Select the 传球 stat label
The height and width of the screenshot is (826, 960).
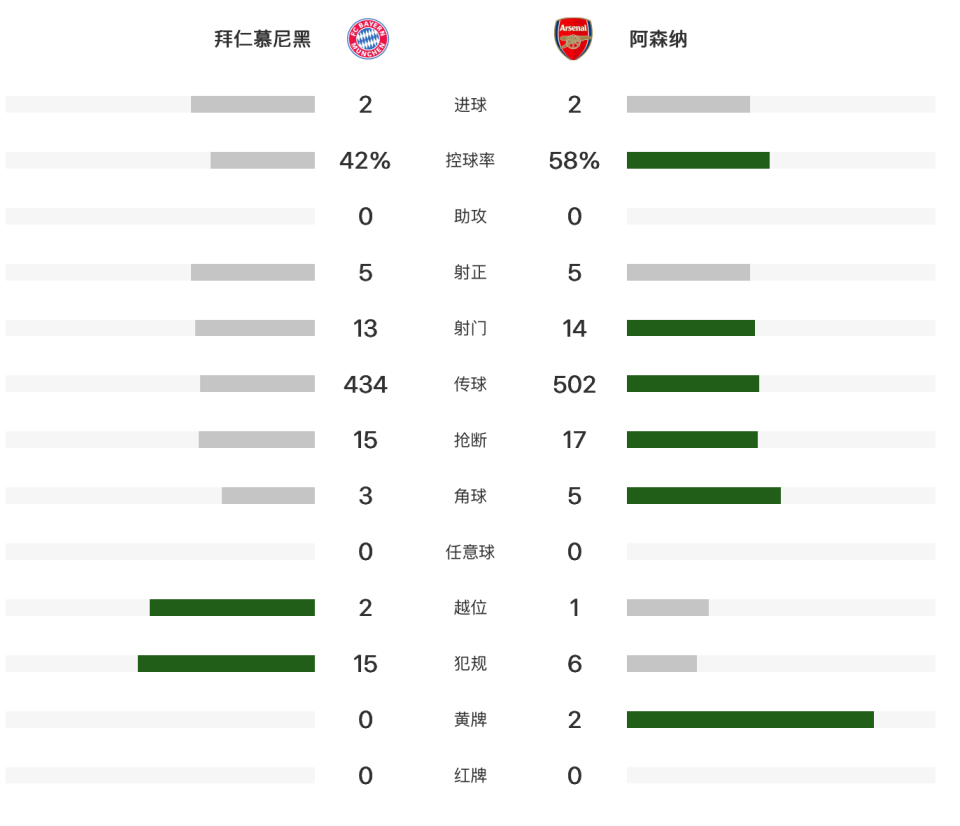470,384
